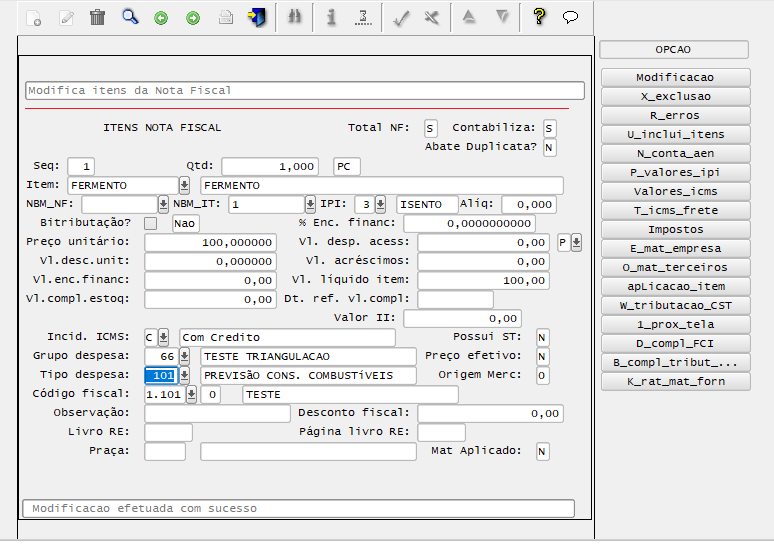Open the Incid. ICMS lookup arrow

click(x=163, y=338)
